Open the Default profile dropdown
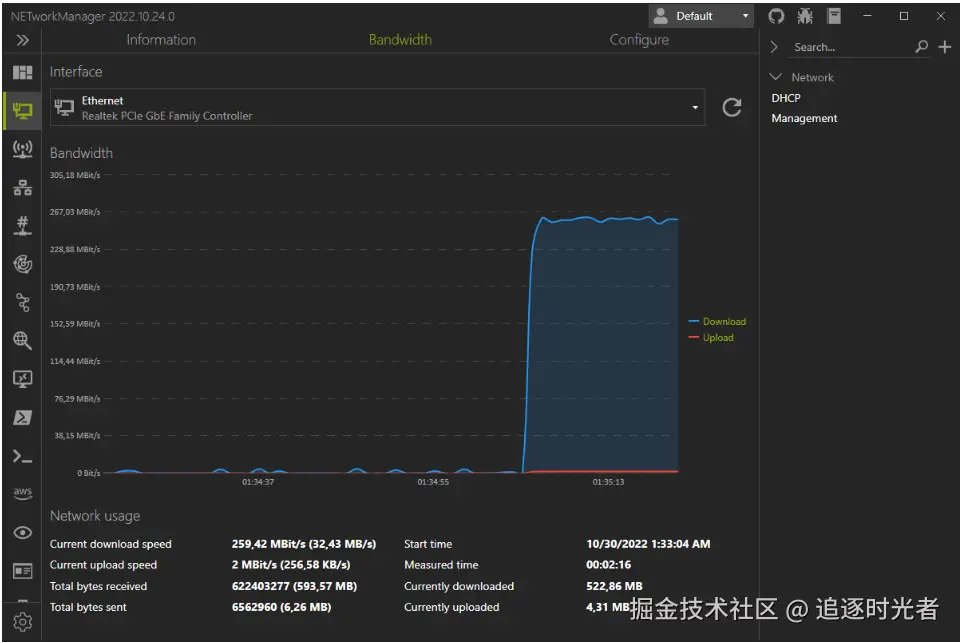Image resolution: width=960 pixels, height=643 pixels. coord(701,17)
